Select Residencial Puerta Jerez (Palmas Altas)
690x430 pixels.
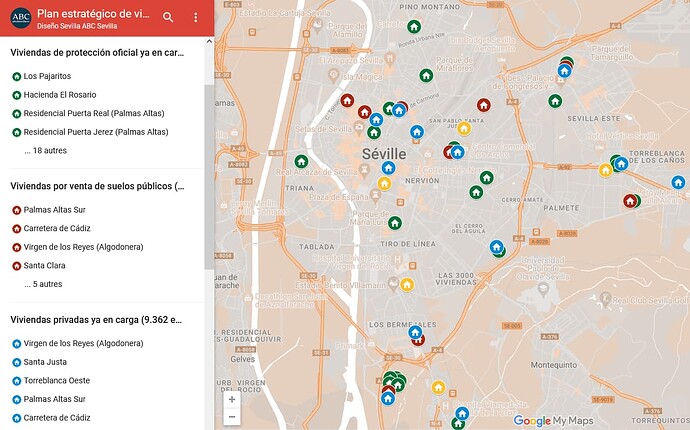click(x=96, y=132)
